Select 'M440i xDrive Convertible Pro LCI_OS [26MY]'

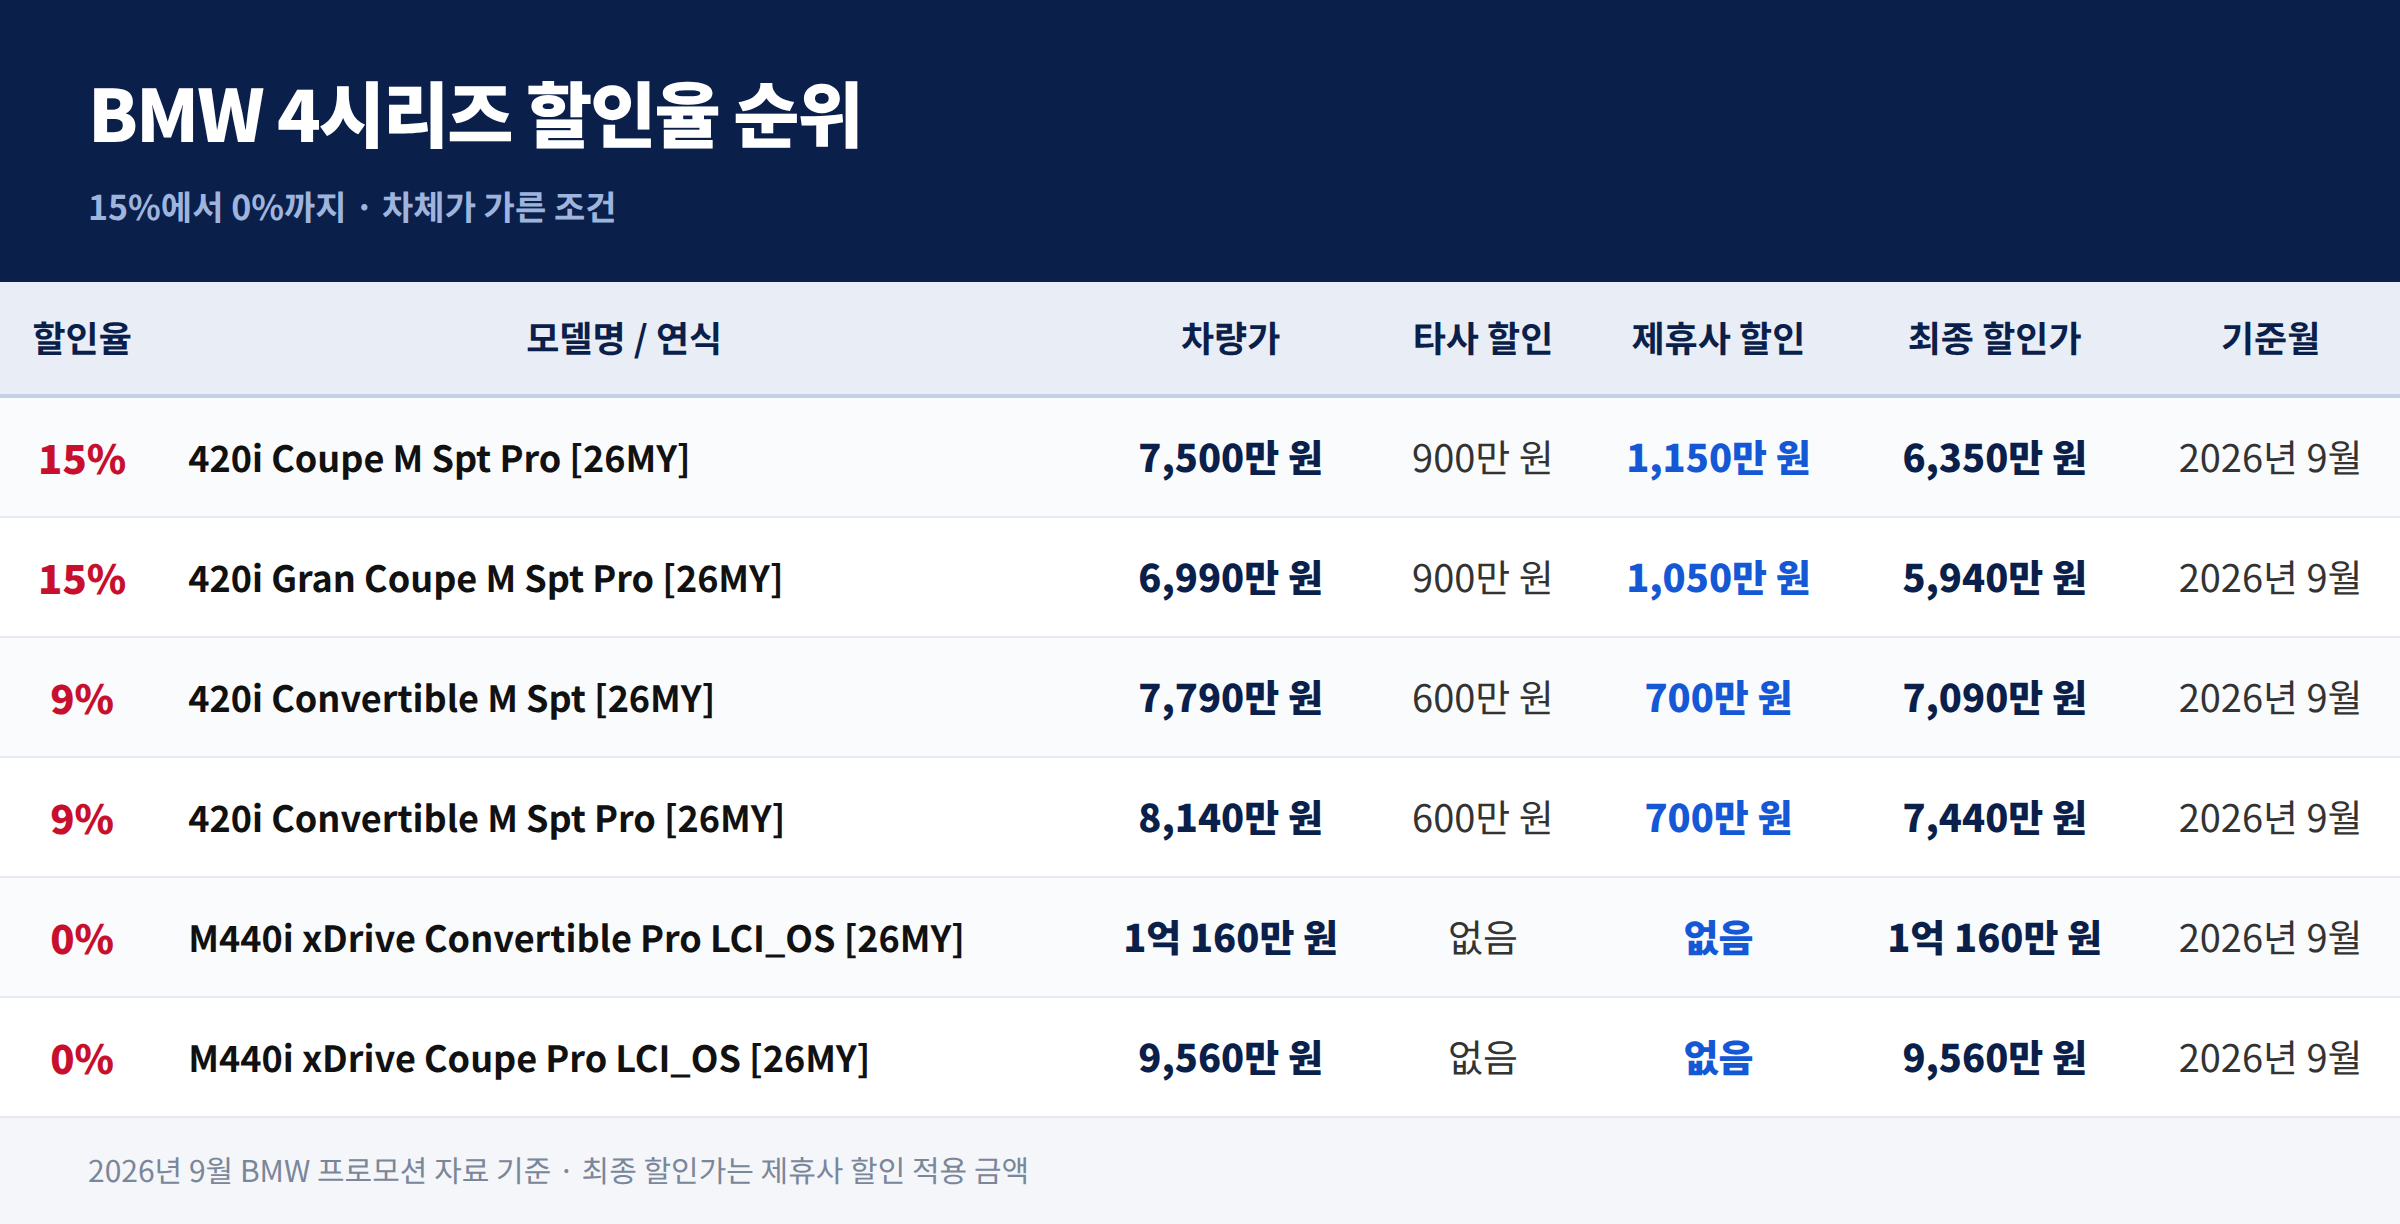pyautogui.click(x=576, y=939)
